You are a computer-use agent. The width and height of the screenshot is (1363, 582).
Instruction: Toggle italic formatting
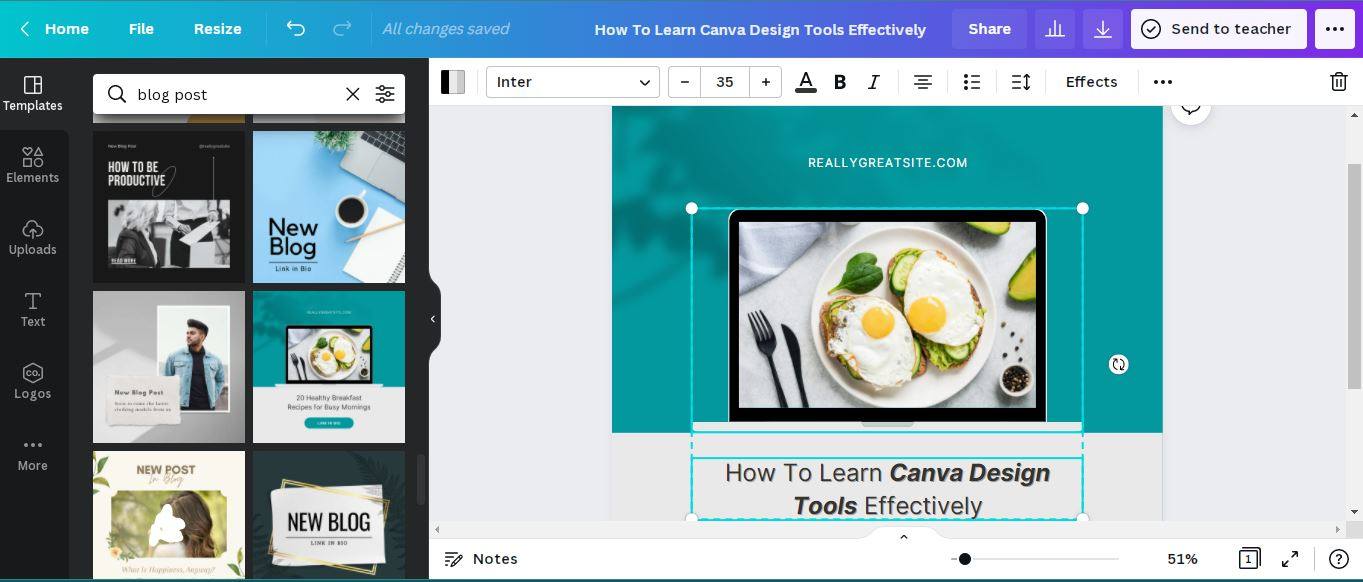pos(873,82)
